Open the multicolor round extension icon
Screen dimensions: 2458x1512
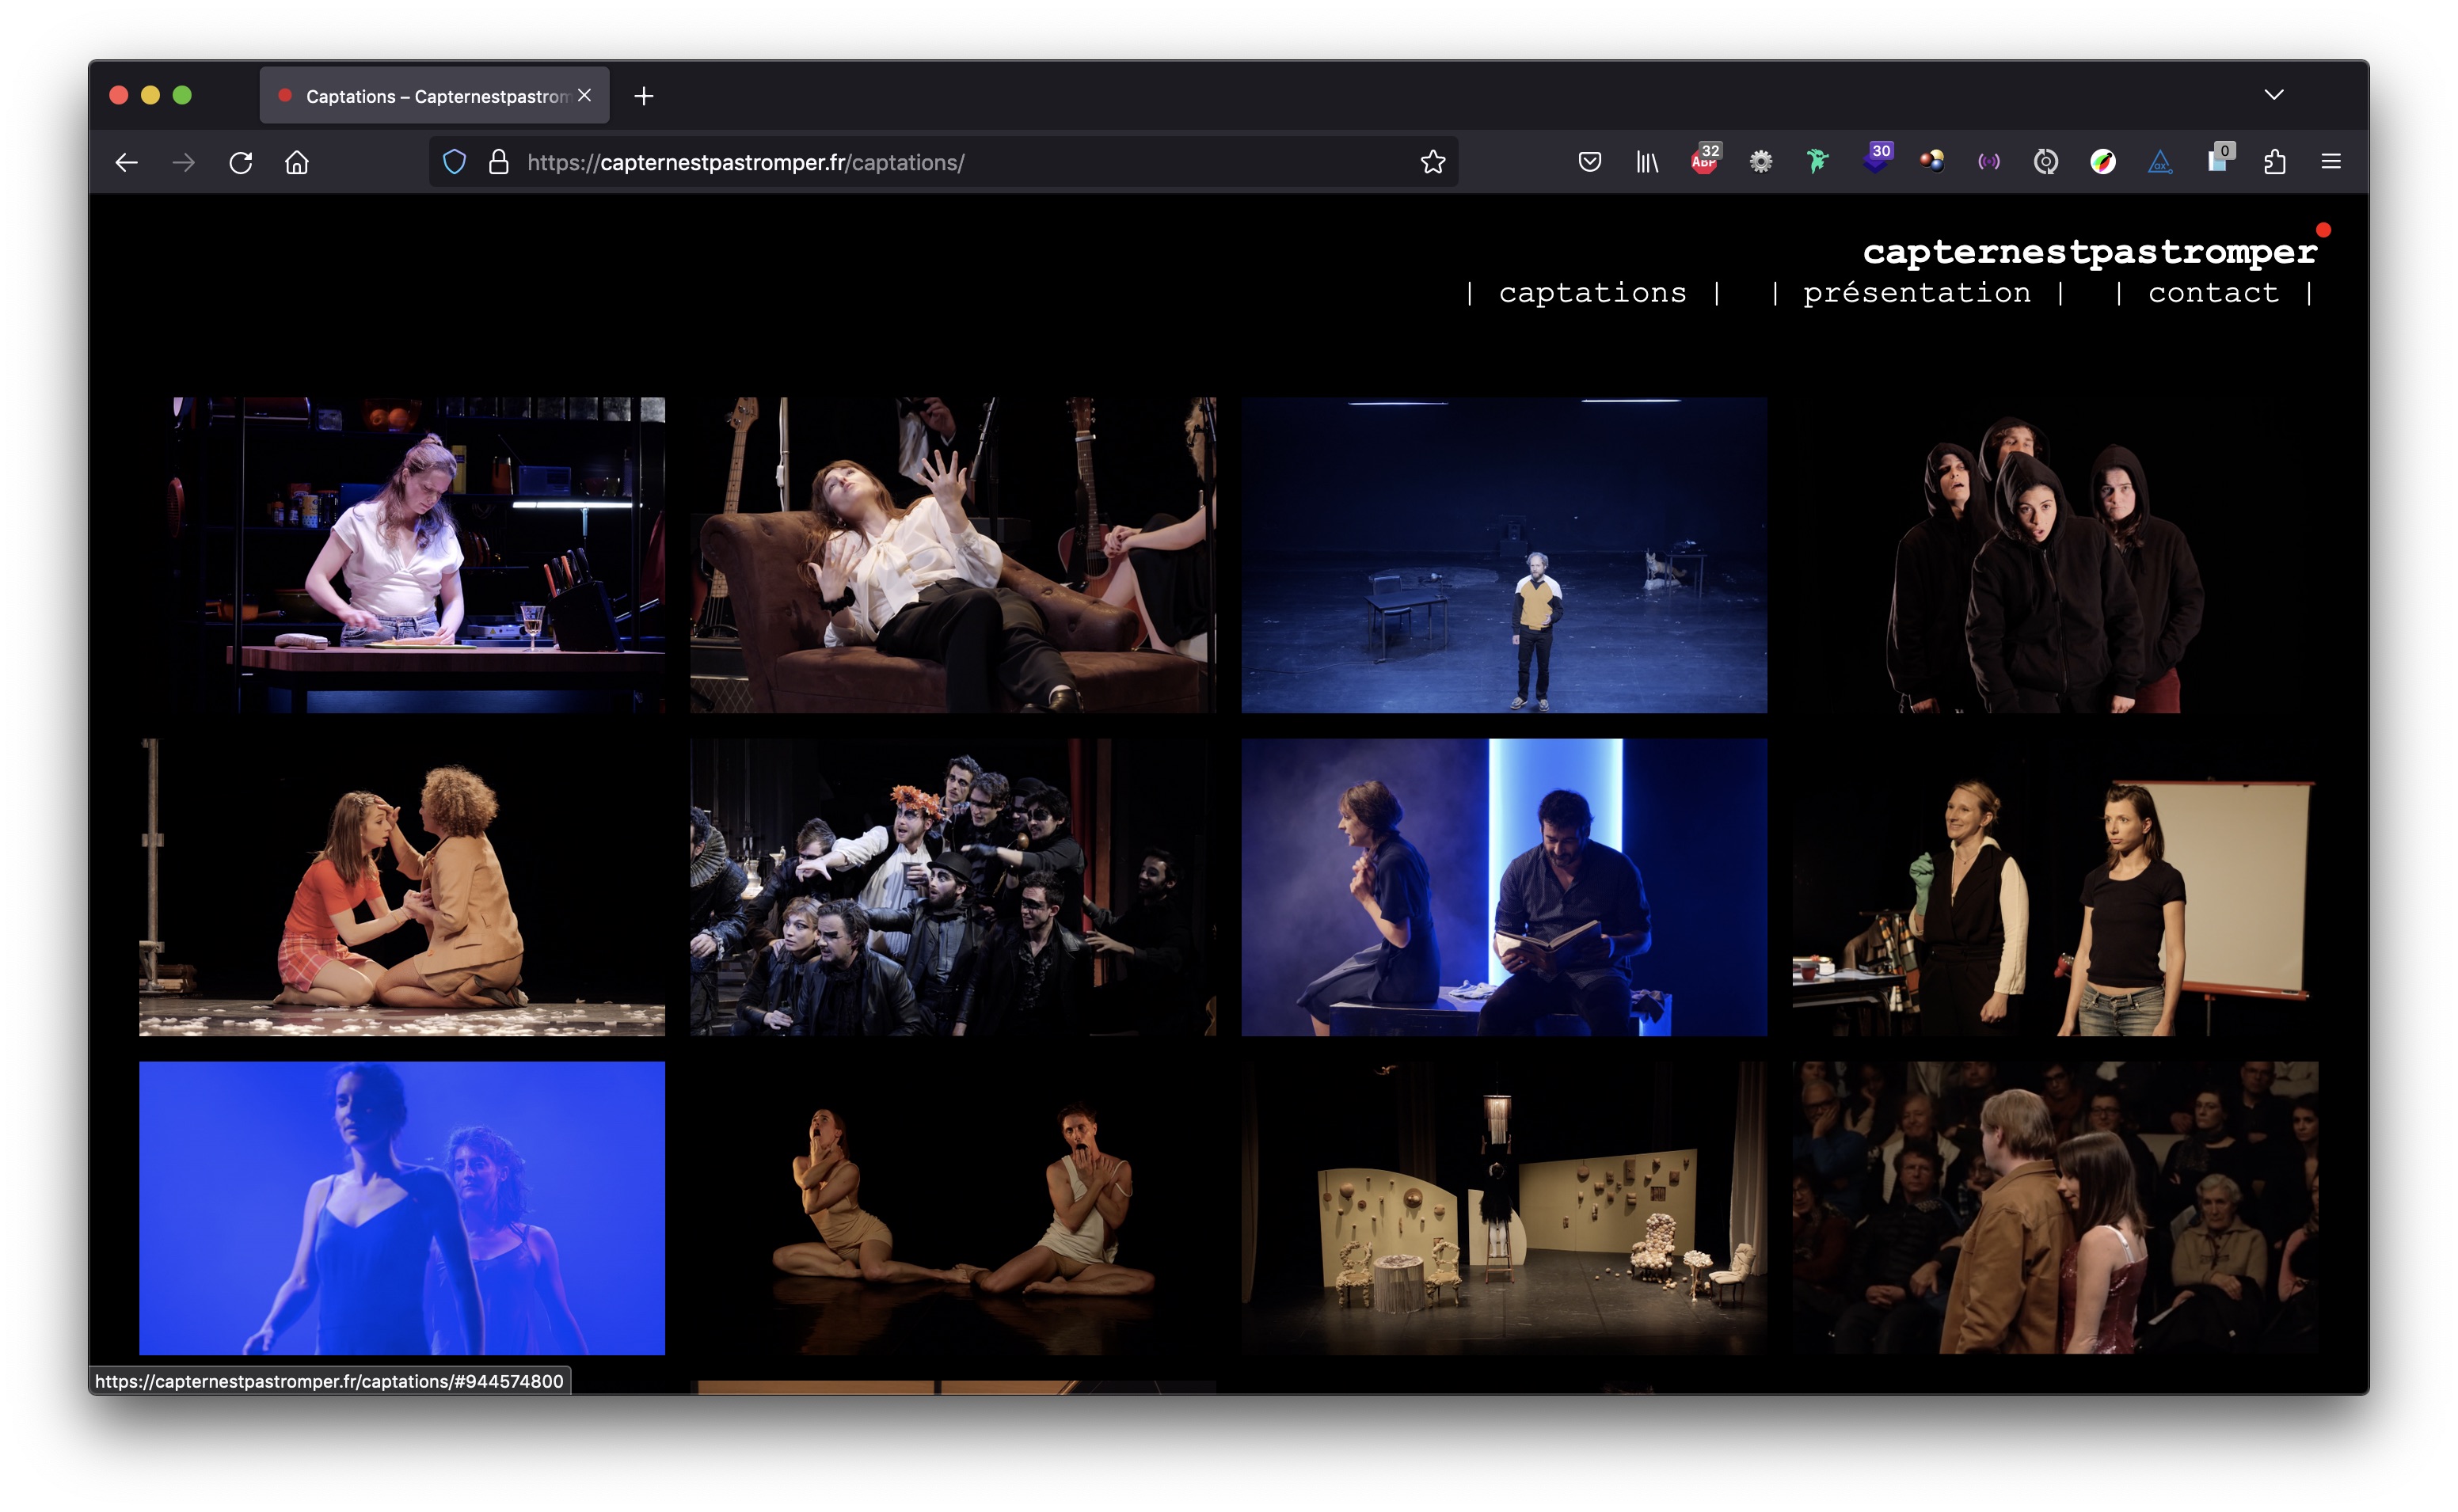point(2103,162)
